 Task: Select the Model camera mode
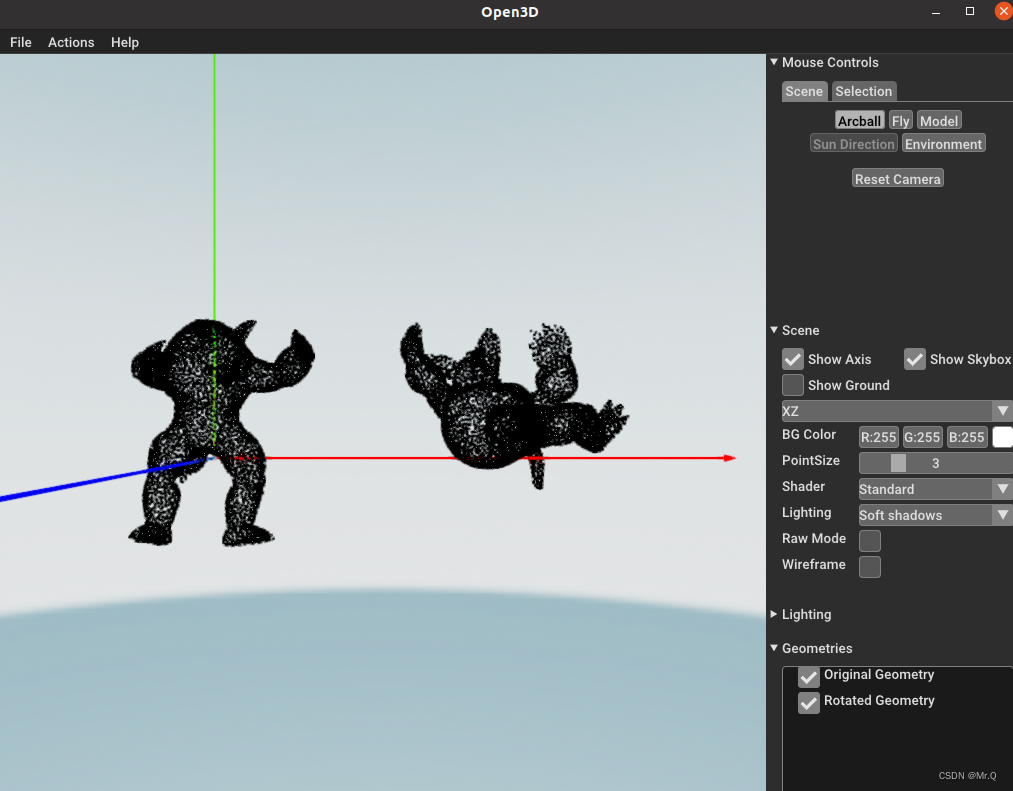(x=938, y=120)
